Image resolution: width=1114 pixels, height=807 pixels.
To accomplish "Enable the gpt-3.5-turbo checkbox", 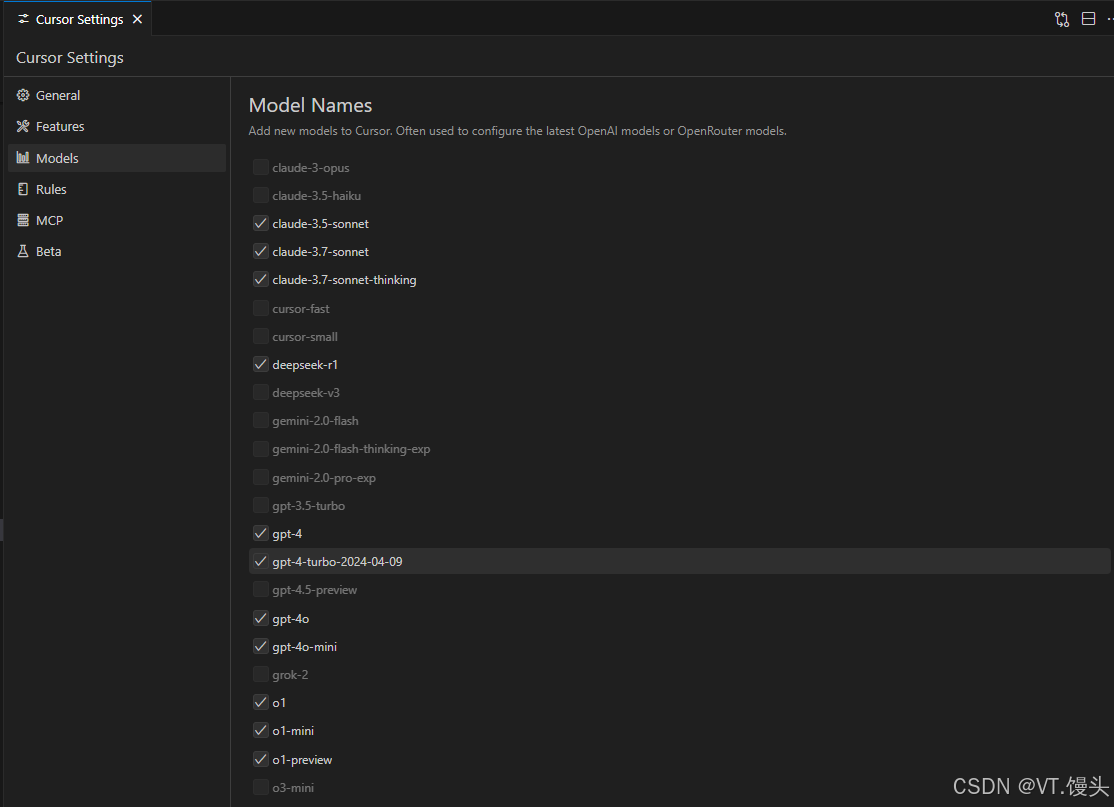I will click(x=261, y=505).
